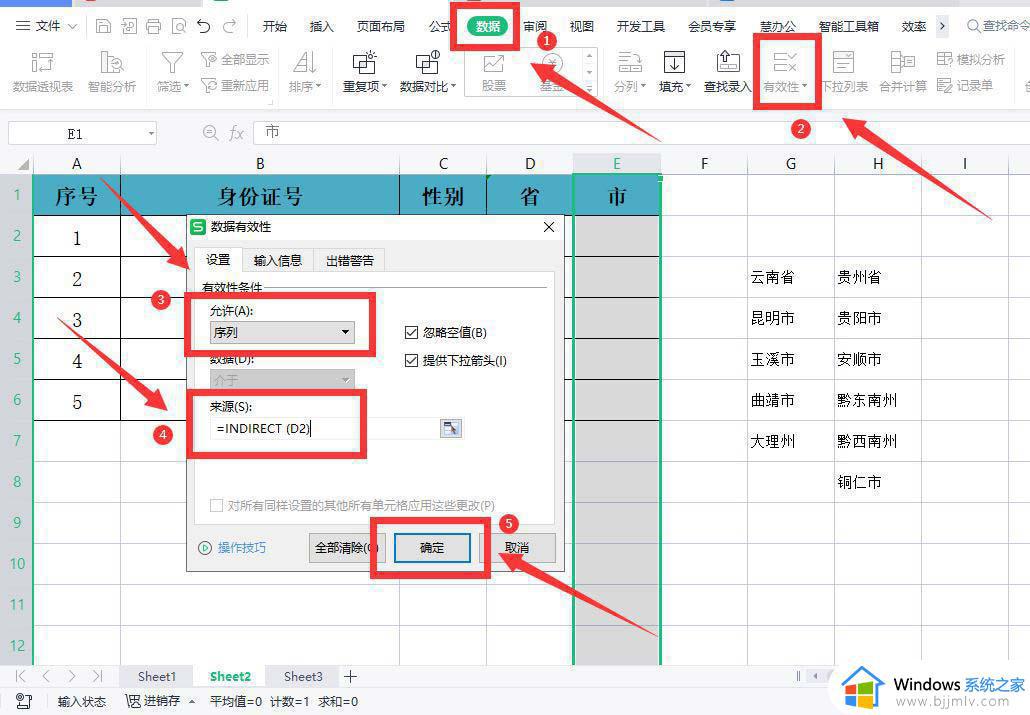Switch to the 页面布局 ribbon tab
Screen dimensions: 1030x715
point(380,26)
